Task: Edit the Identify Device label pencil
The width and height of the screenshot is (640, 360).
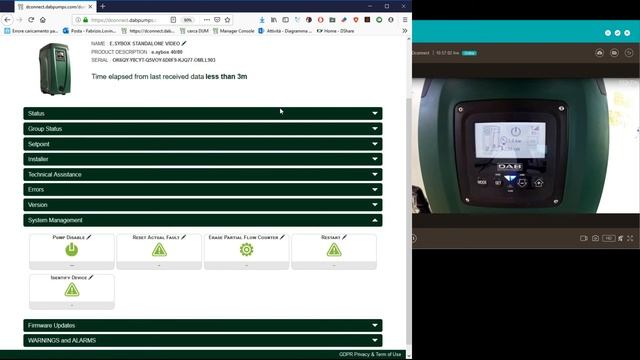Action: click(91, 277)
